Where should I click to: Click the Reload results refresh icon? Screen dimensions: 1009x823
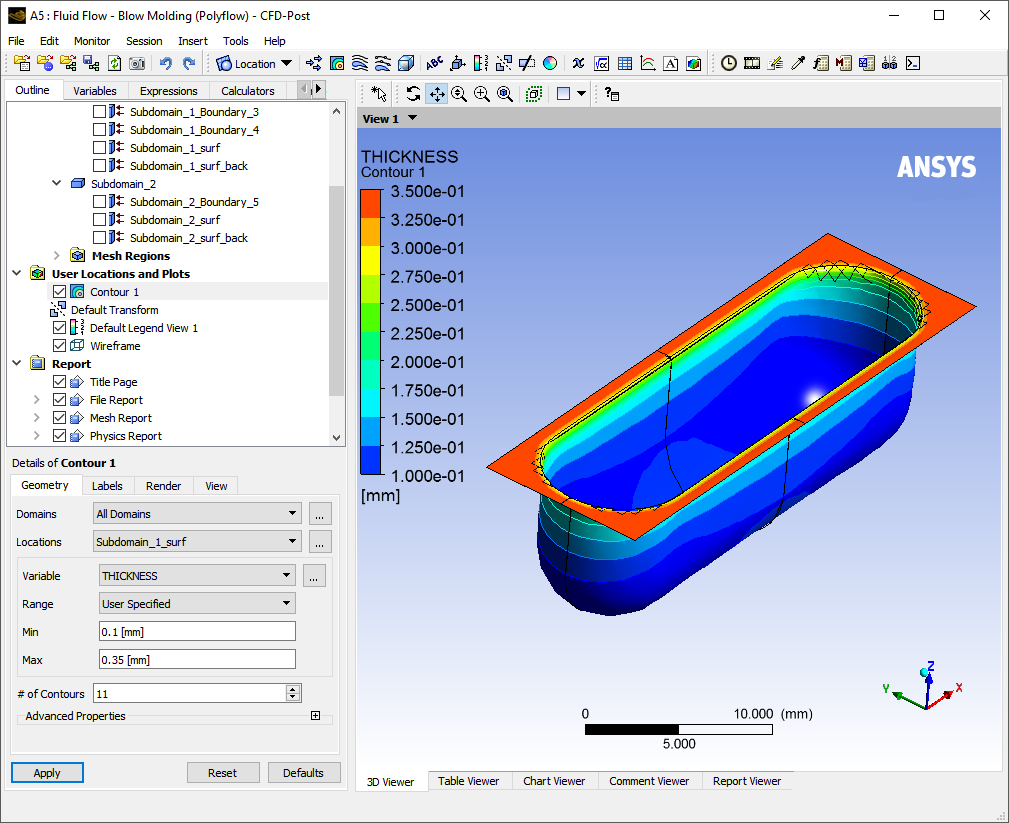pyautogui.click(x=114, y=63)
